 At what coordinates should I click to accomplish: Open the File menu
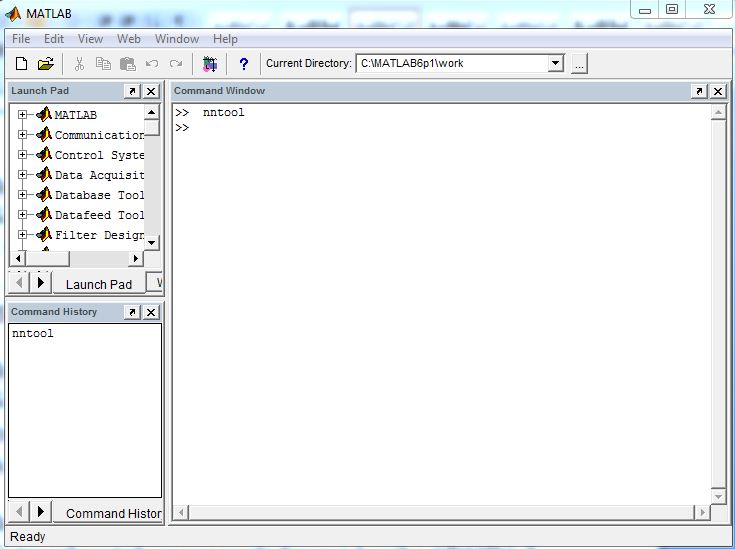21,39
